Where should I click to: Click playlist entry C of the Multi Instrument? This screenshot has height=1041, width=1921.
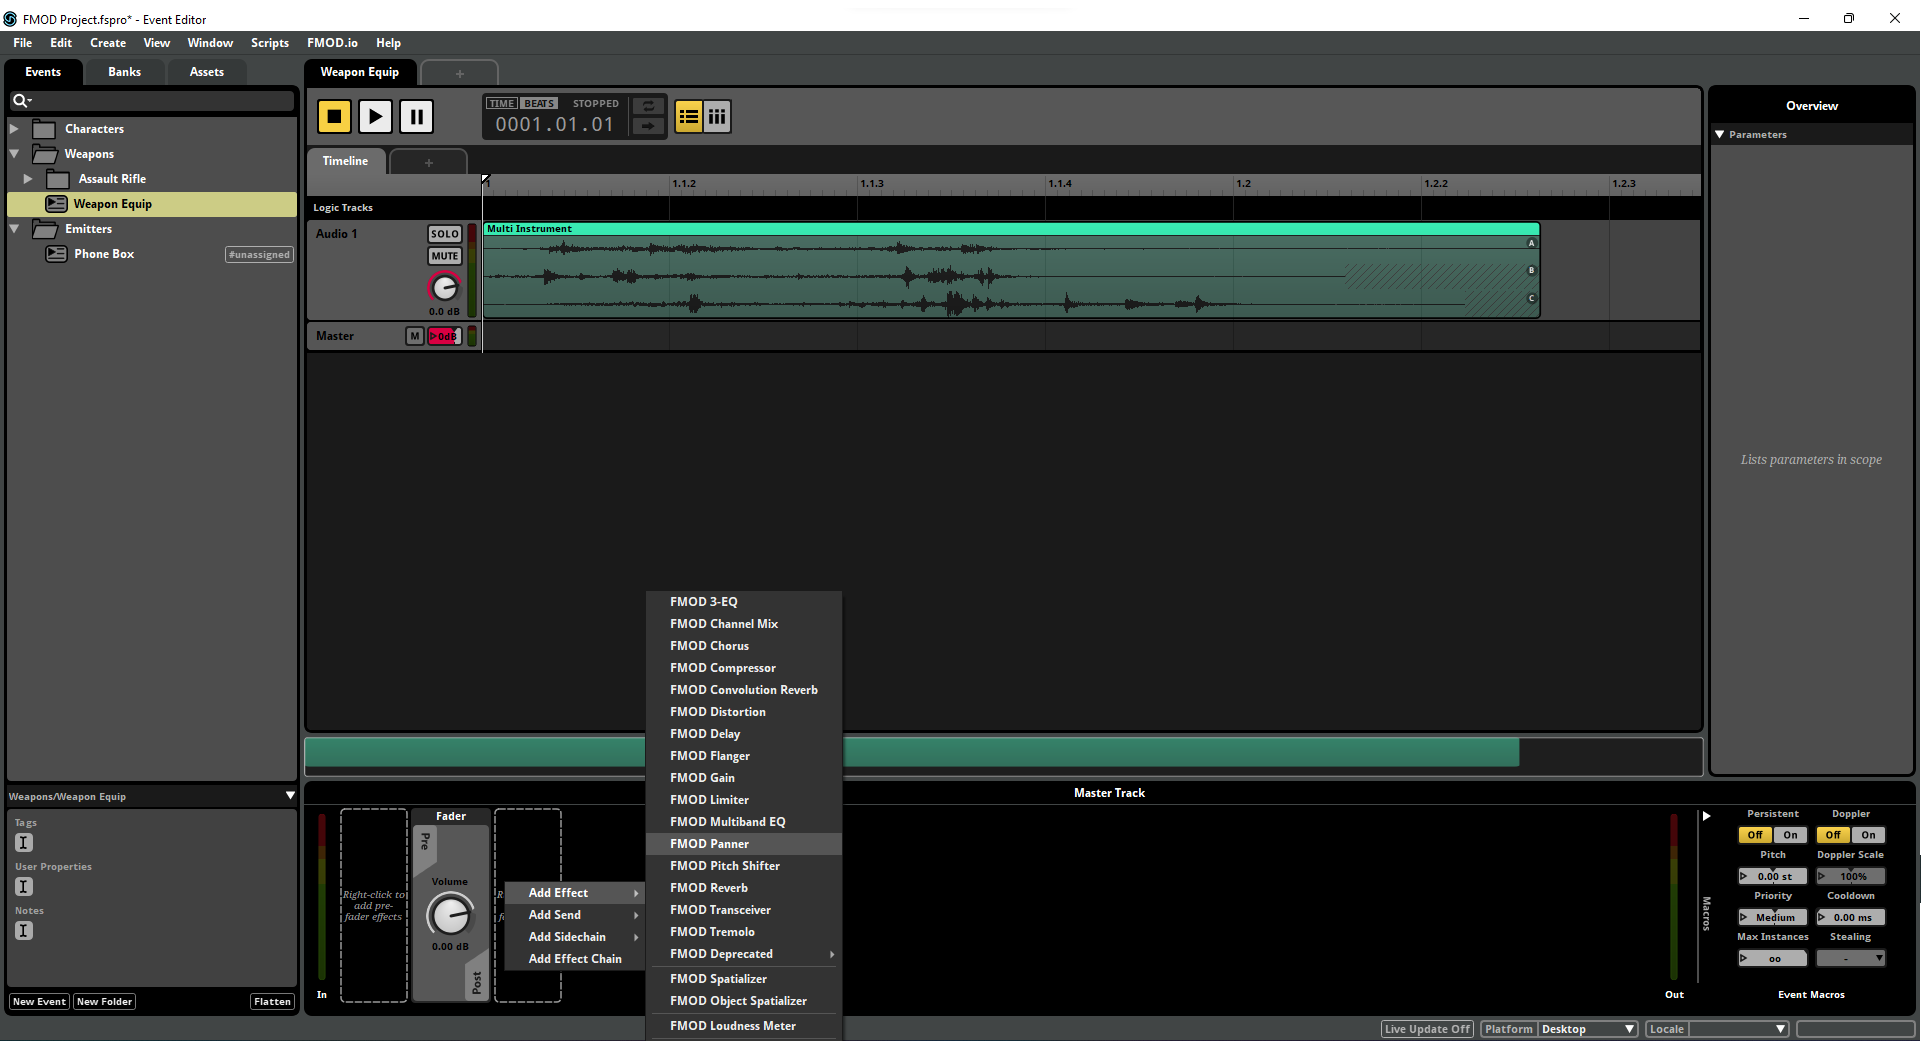tap(1531, 299)
